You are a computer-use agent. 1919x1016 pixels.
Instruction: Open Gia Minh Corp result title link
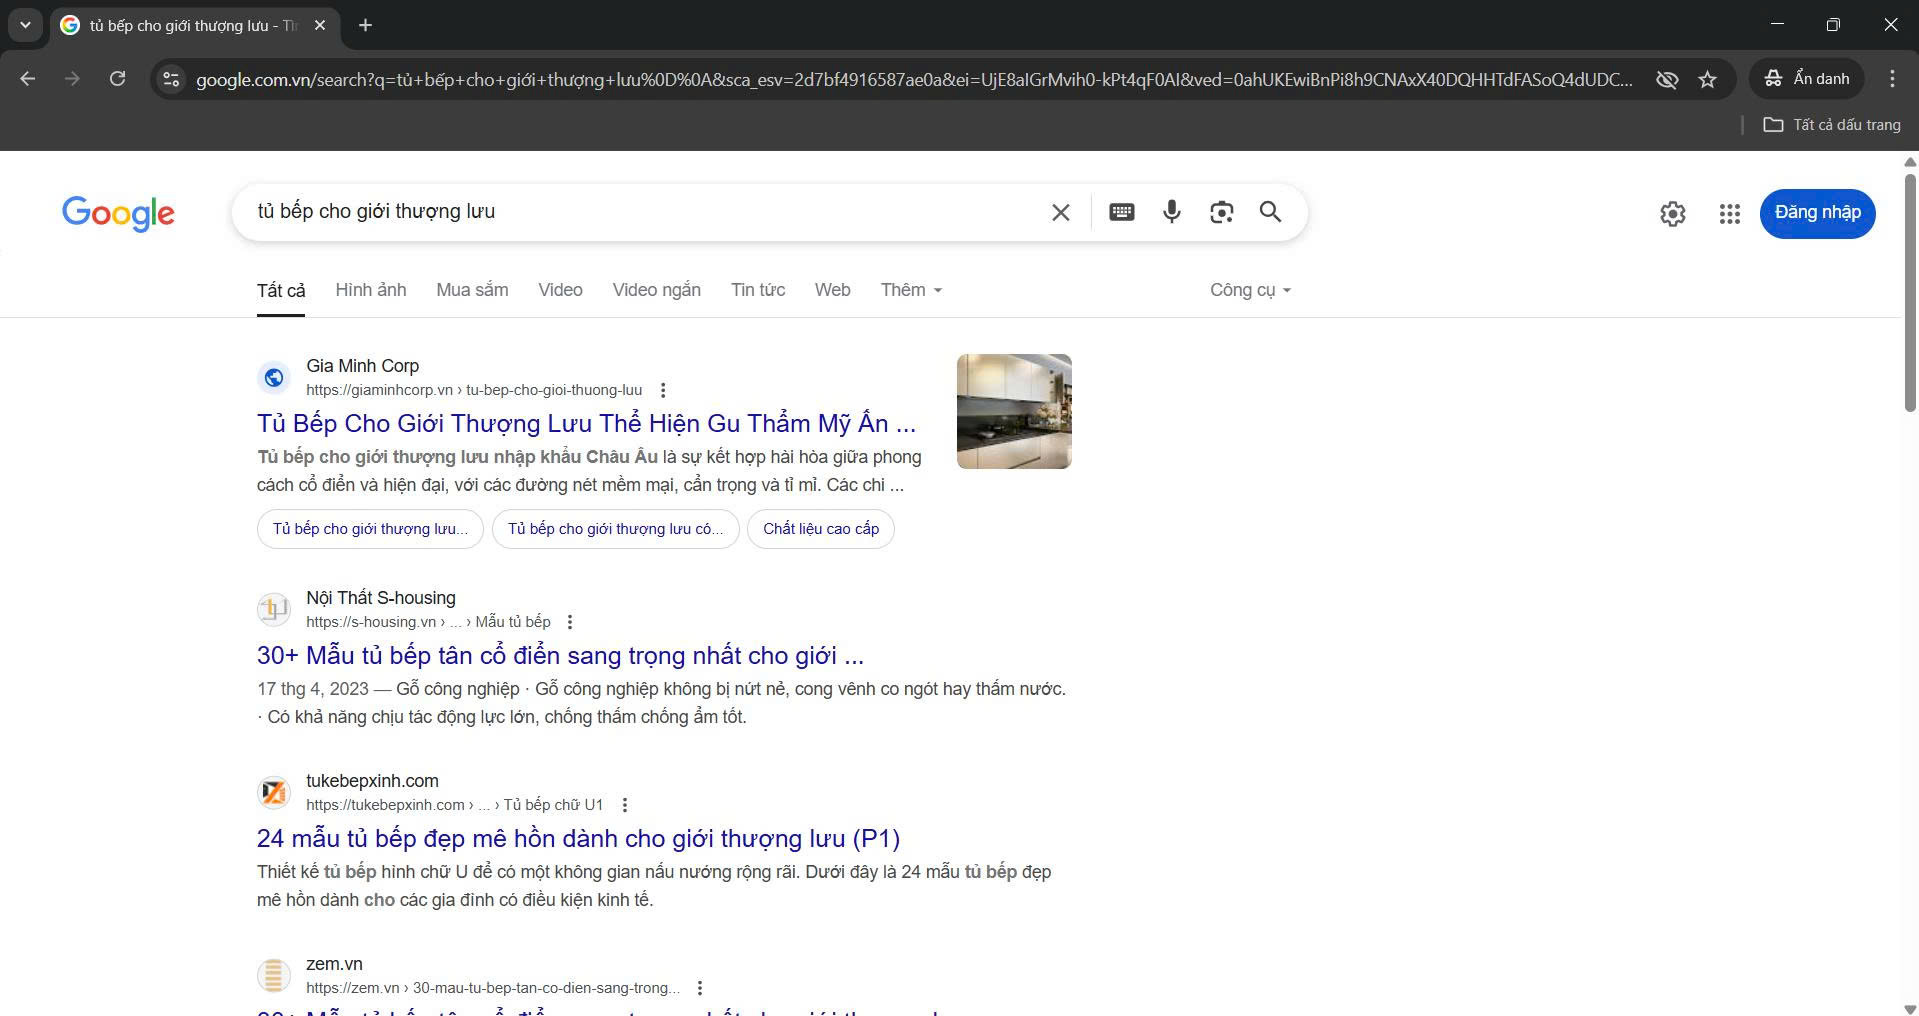[x=586, y=423]
